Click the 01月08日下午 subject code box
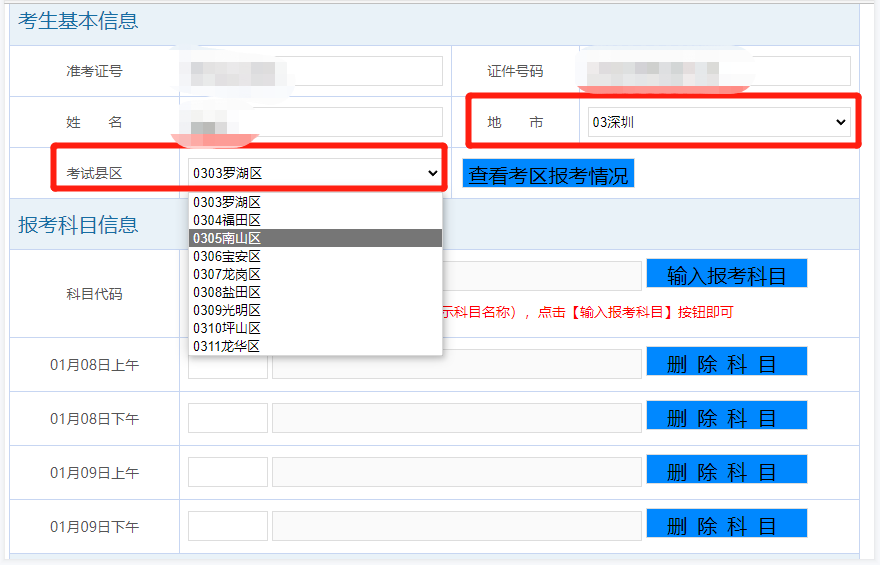880x565 pixels. pos(228,418)
